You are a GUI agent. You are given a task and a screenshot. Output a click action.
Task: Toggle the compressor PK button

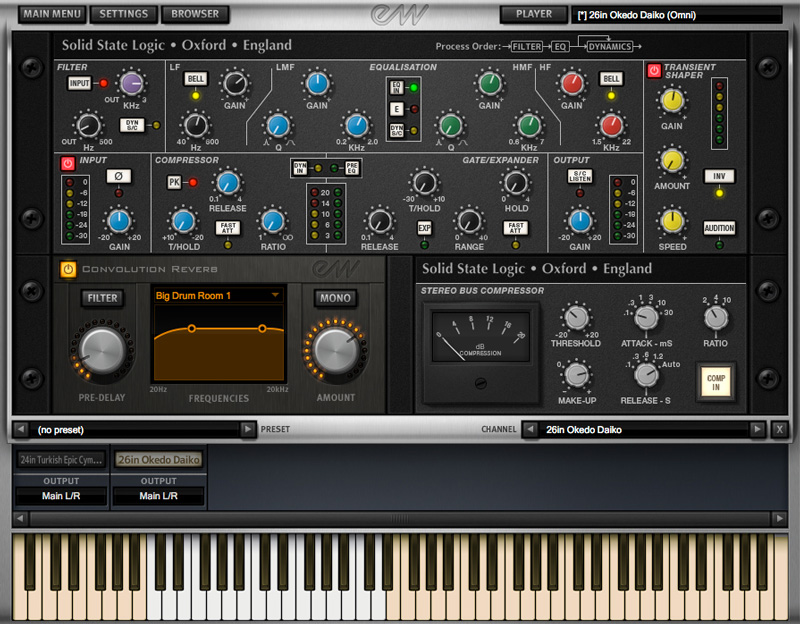pyautogui.click(x=174, y=182)
